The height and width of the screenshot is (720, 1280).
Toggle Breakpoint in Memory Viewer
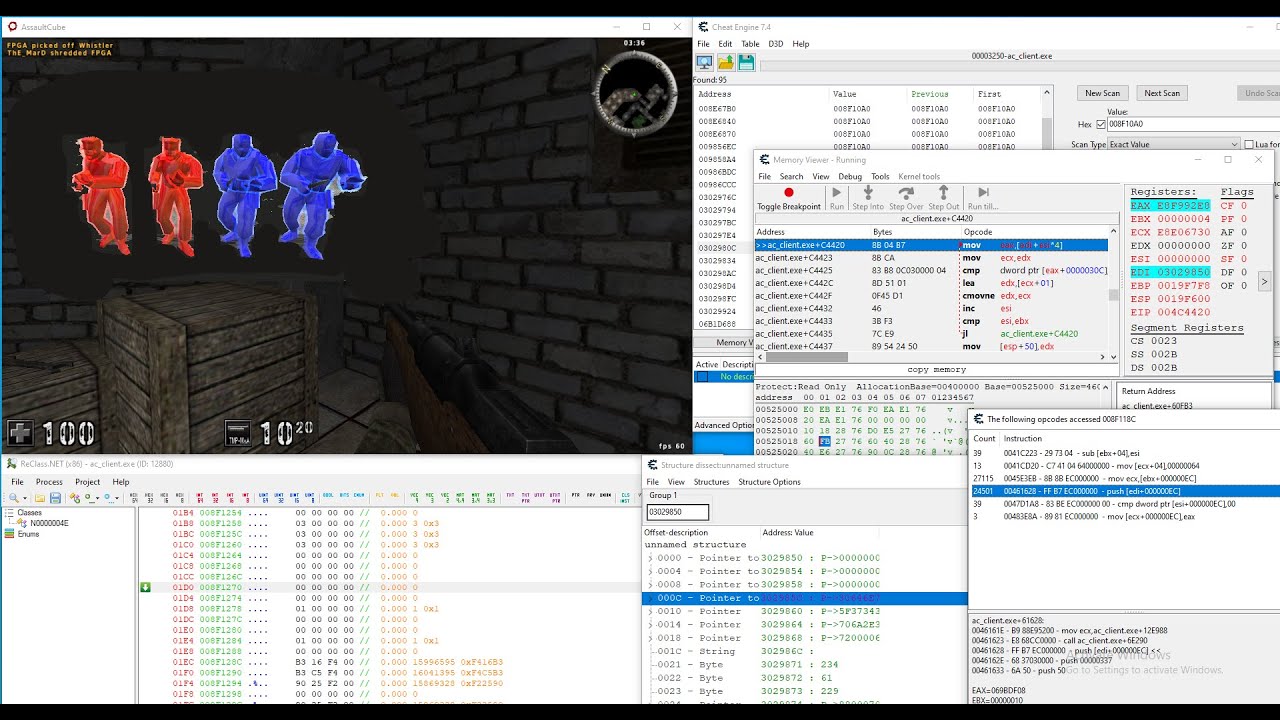click(x=788, y=198)
